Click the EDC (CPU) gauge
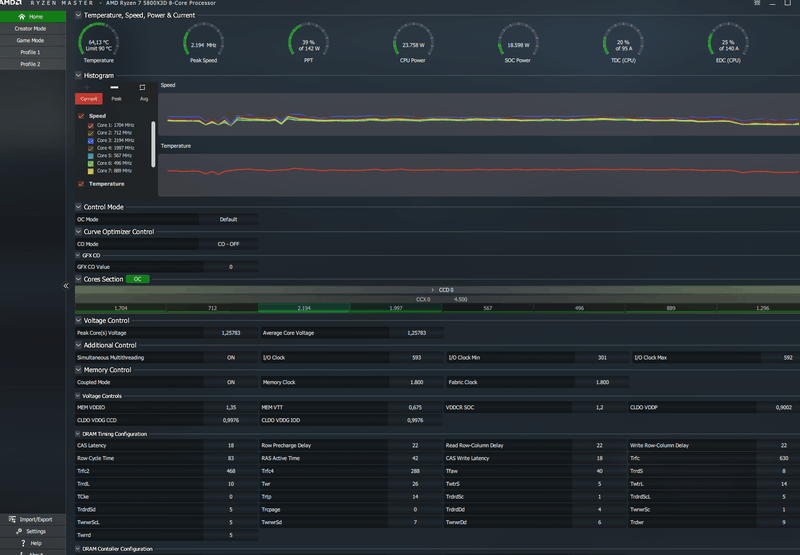Screen dimensions: 800x555 [728, 43]
